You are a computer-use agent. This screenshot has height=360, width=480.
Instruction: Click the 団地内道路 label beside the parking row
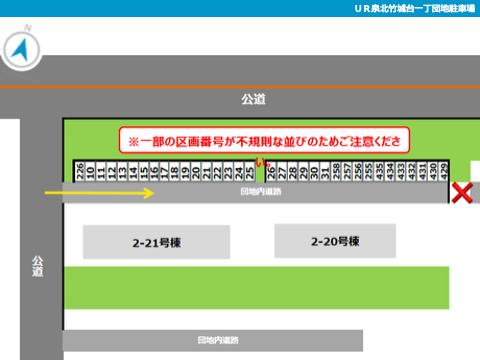tap(261, 191)
